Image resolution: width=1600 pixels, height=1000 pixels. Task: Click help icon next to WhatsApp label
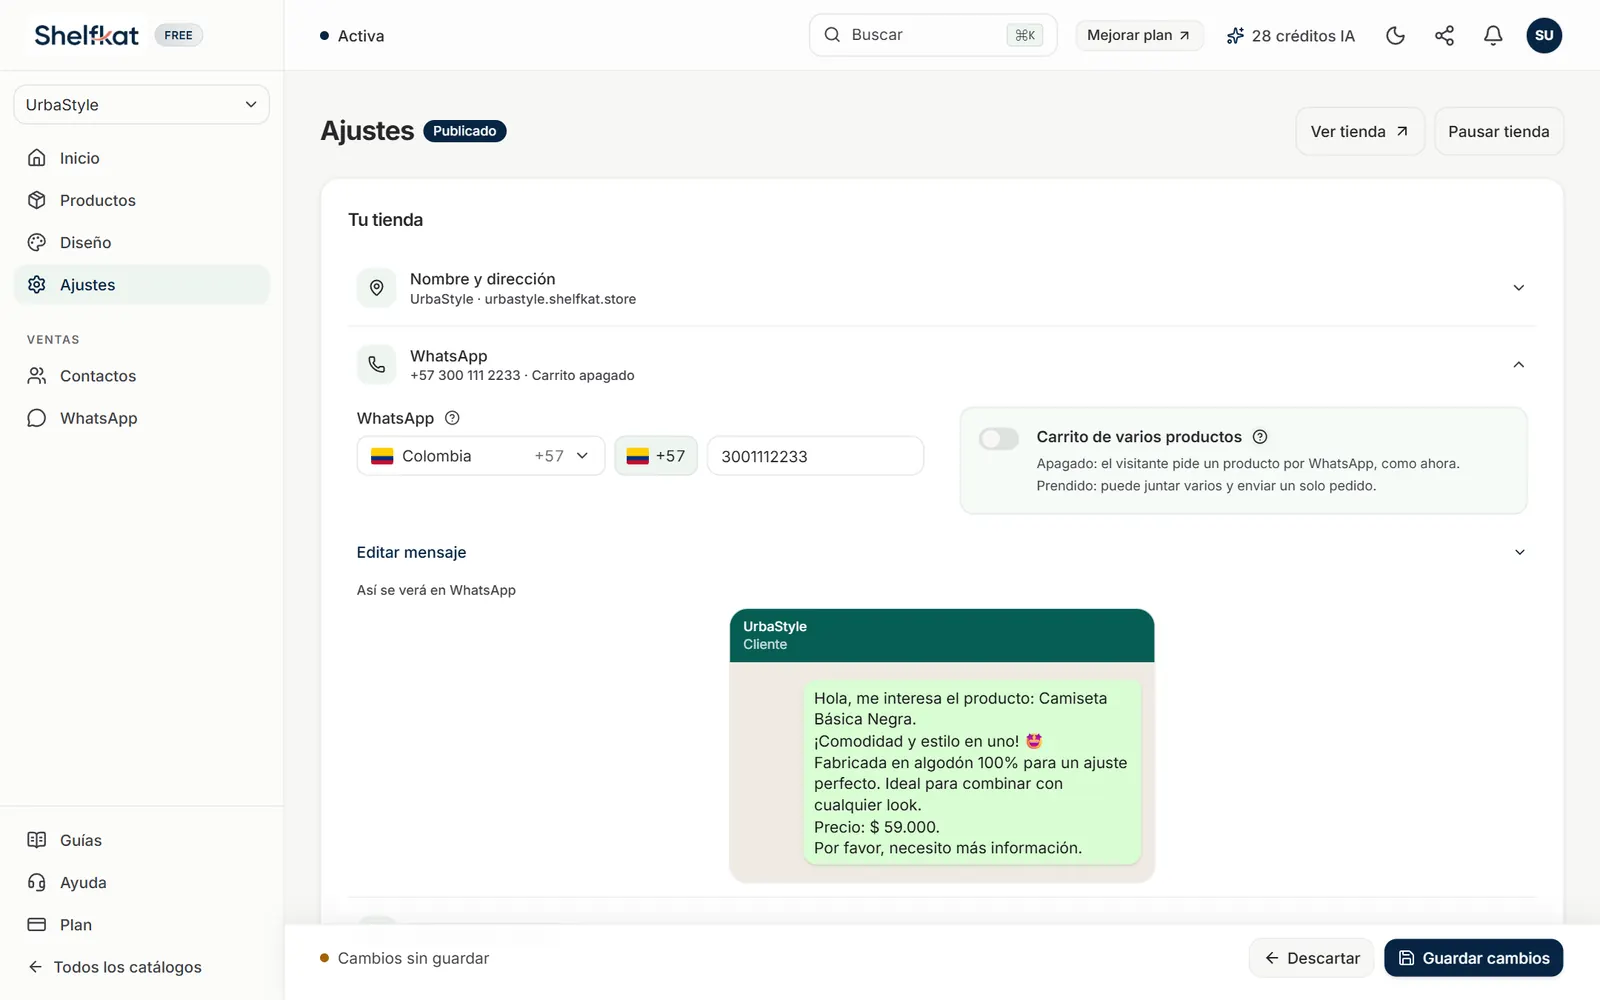point(452,418)
